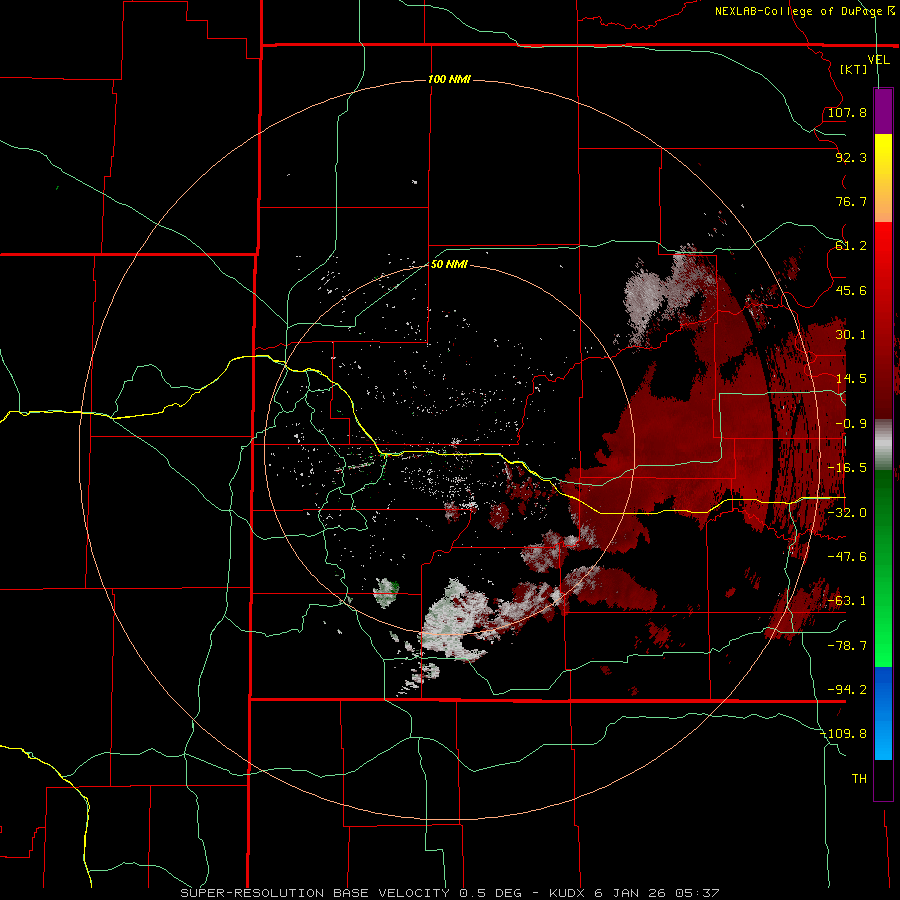
Task: Click the VEL legend title
Action: pos(878,60)
